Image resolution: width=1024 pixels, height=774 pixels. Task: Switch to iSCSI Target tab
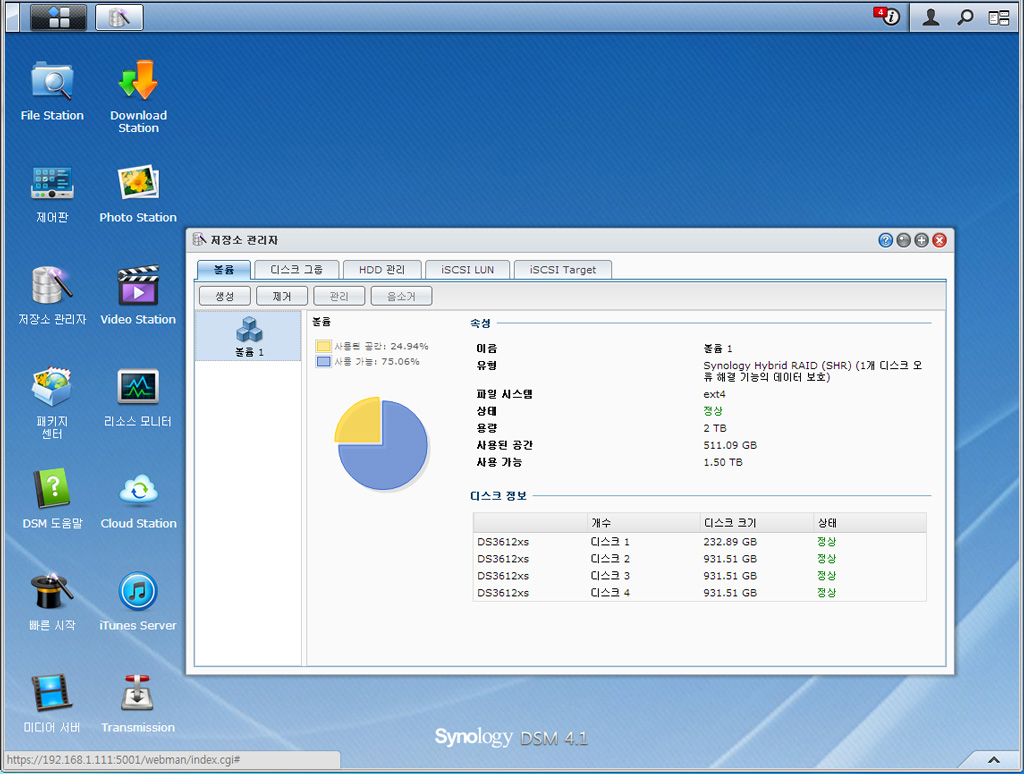coord(563,270)
